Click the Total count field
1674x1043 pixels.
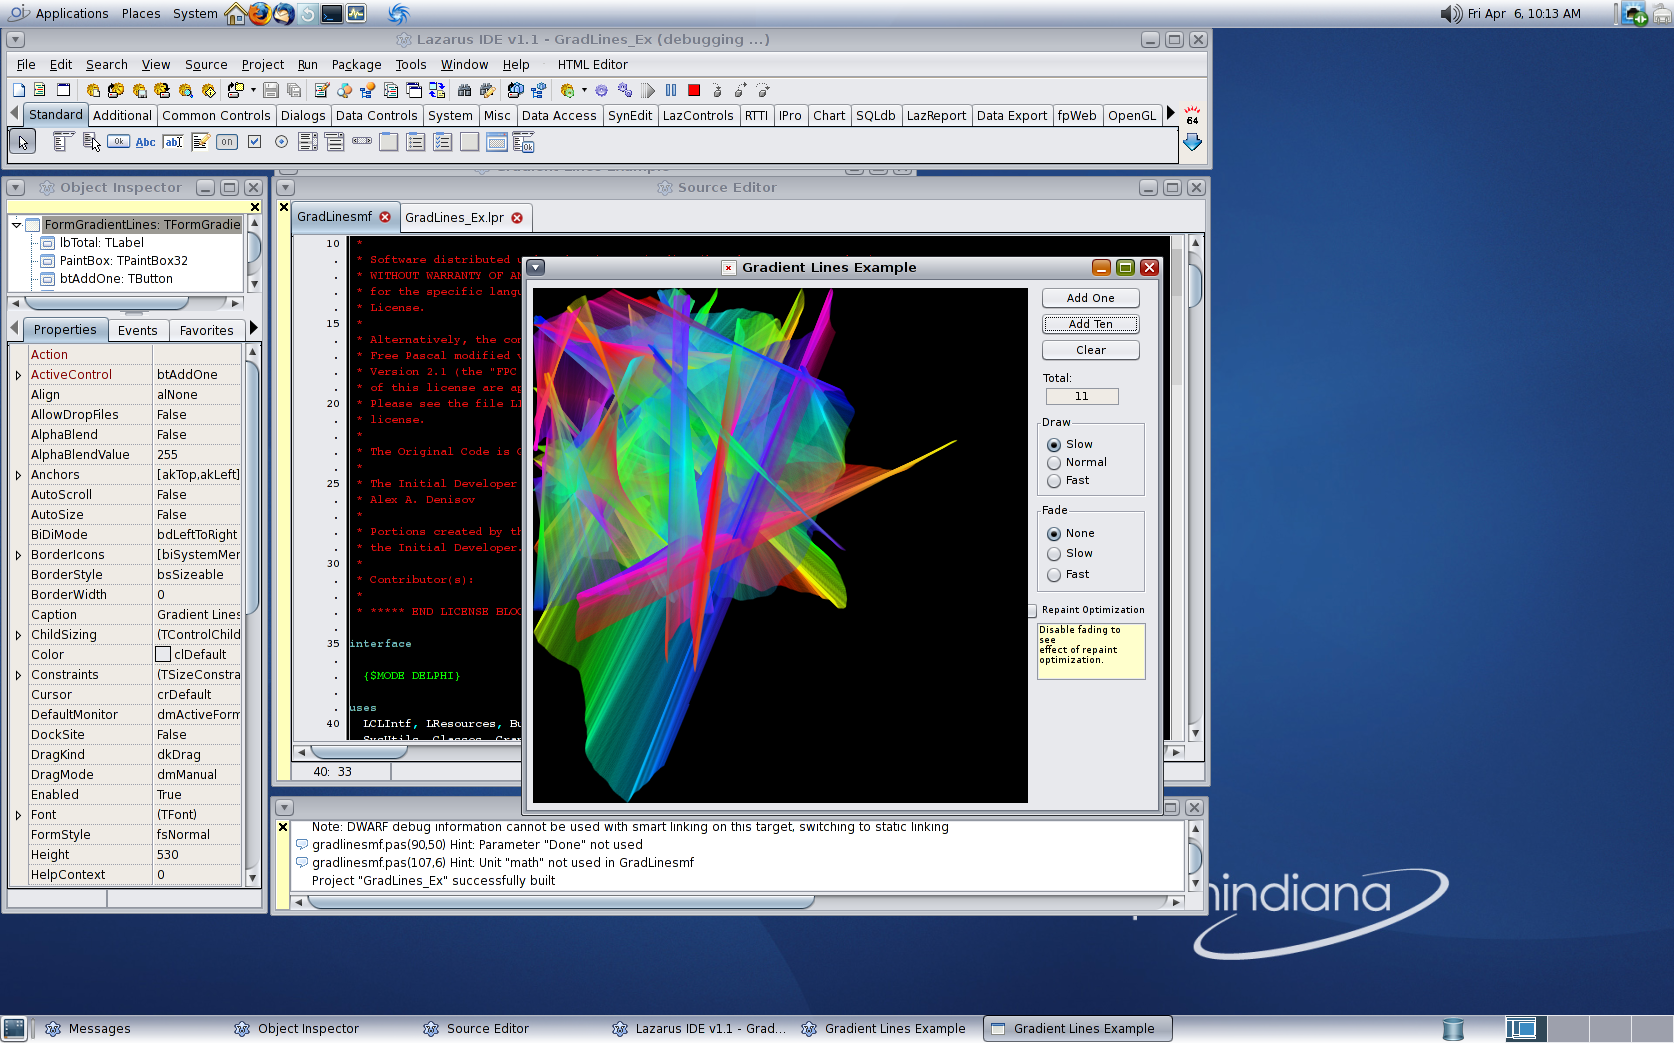[1082, 397]
